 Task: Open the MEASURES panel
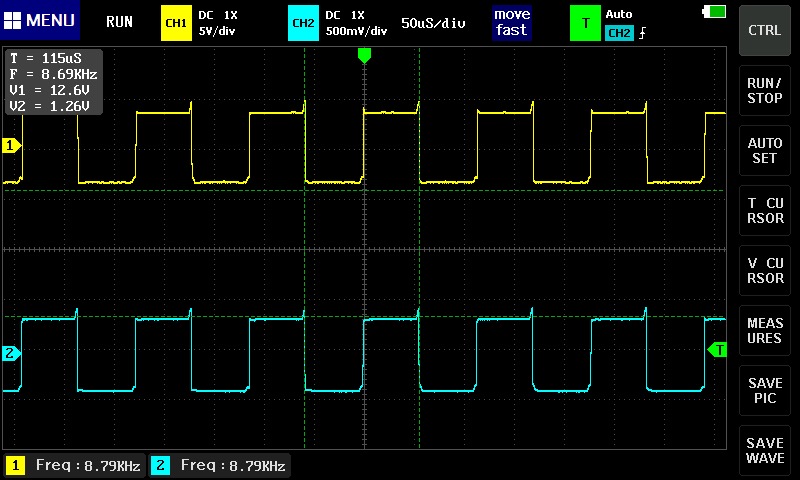point(765,331)
